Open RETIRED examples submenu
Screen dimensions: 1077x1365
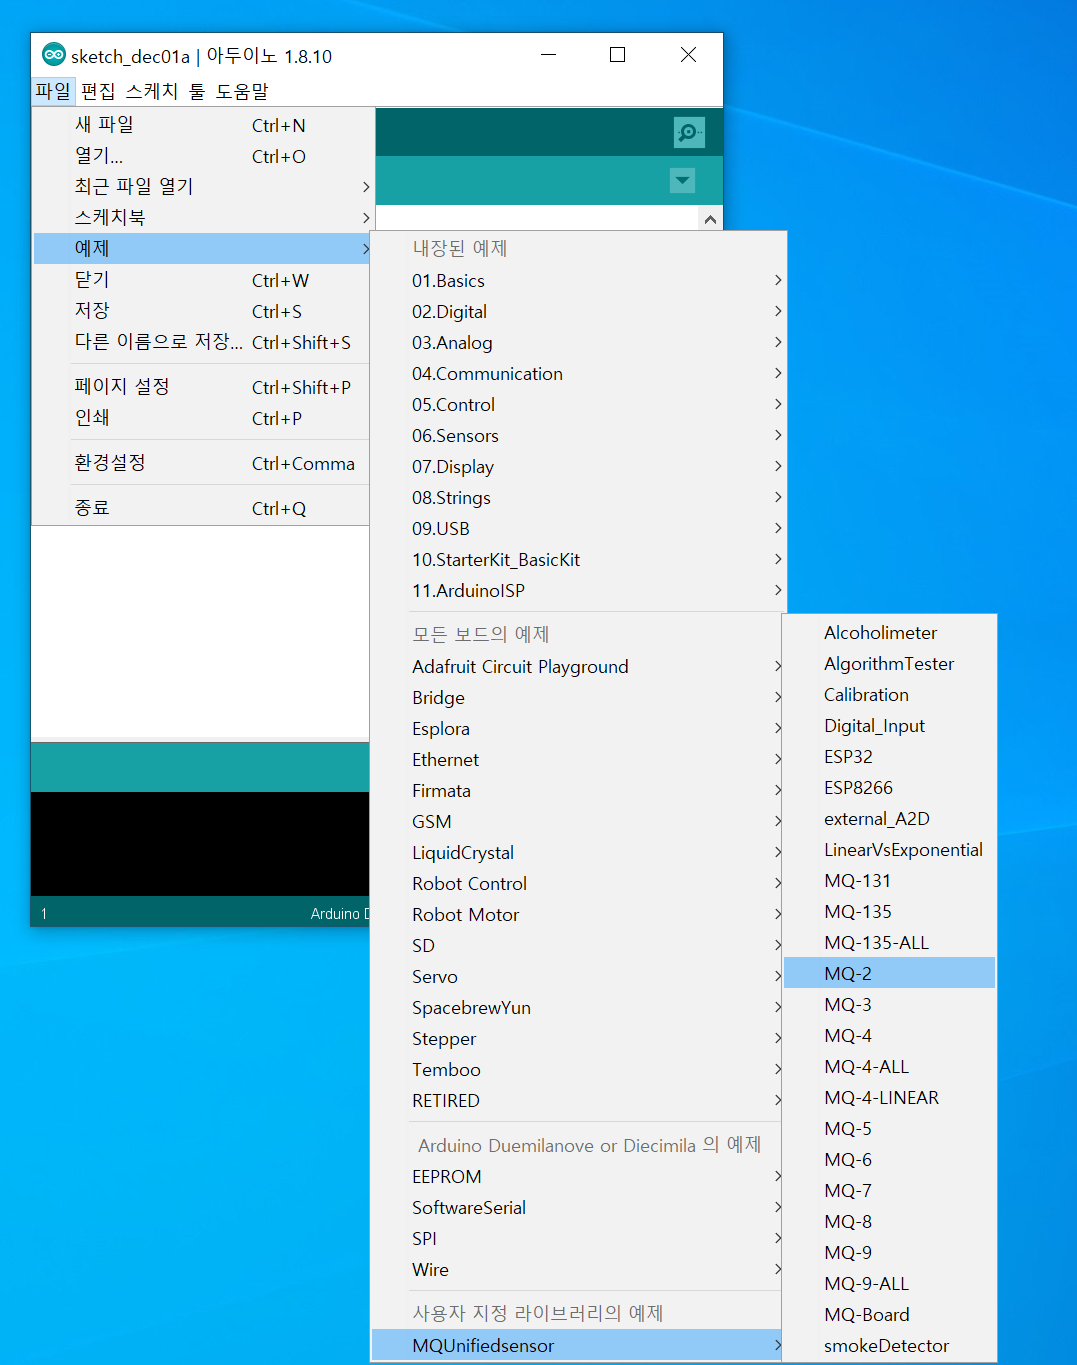point(578,1101)
